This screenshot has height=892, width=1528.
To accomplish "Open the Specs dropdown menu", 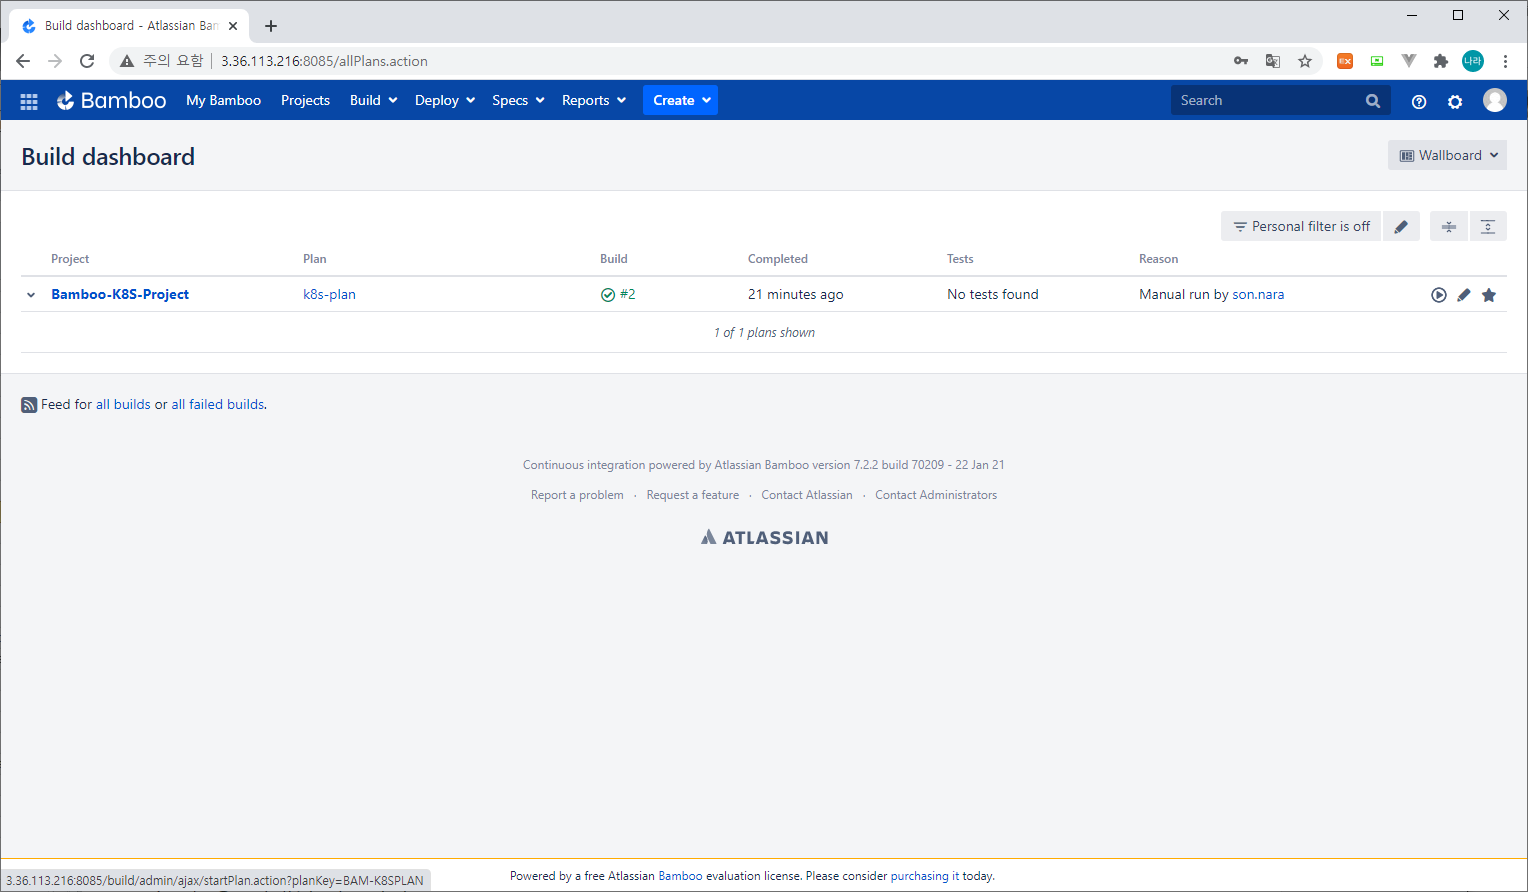I will [x=518, y=101].
